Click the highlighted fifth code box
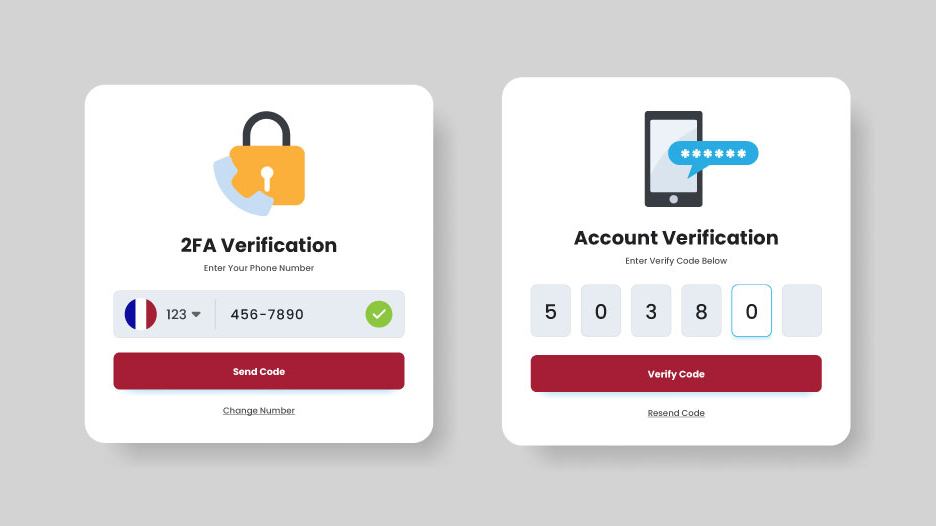The image size is (936, 526). click(752, 310)
